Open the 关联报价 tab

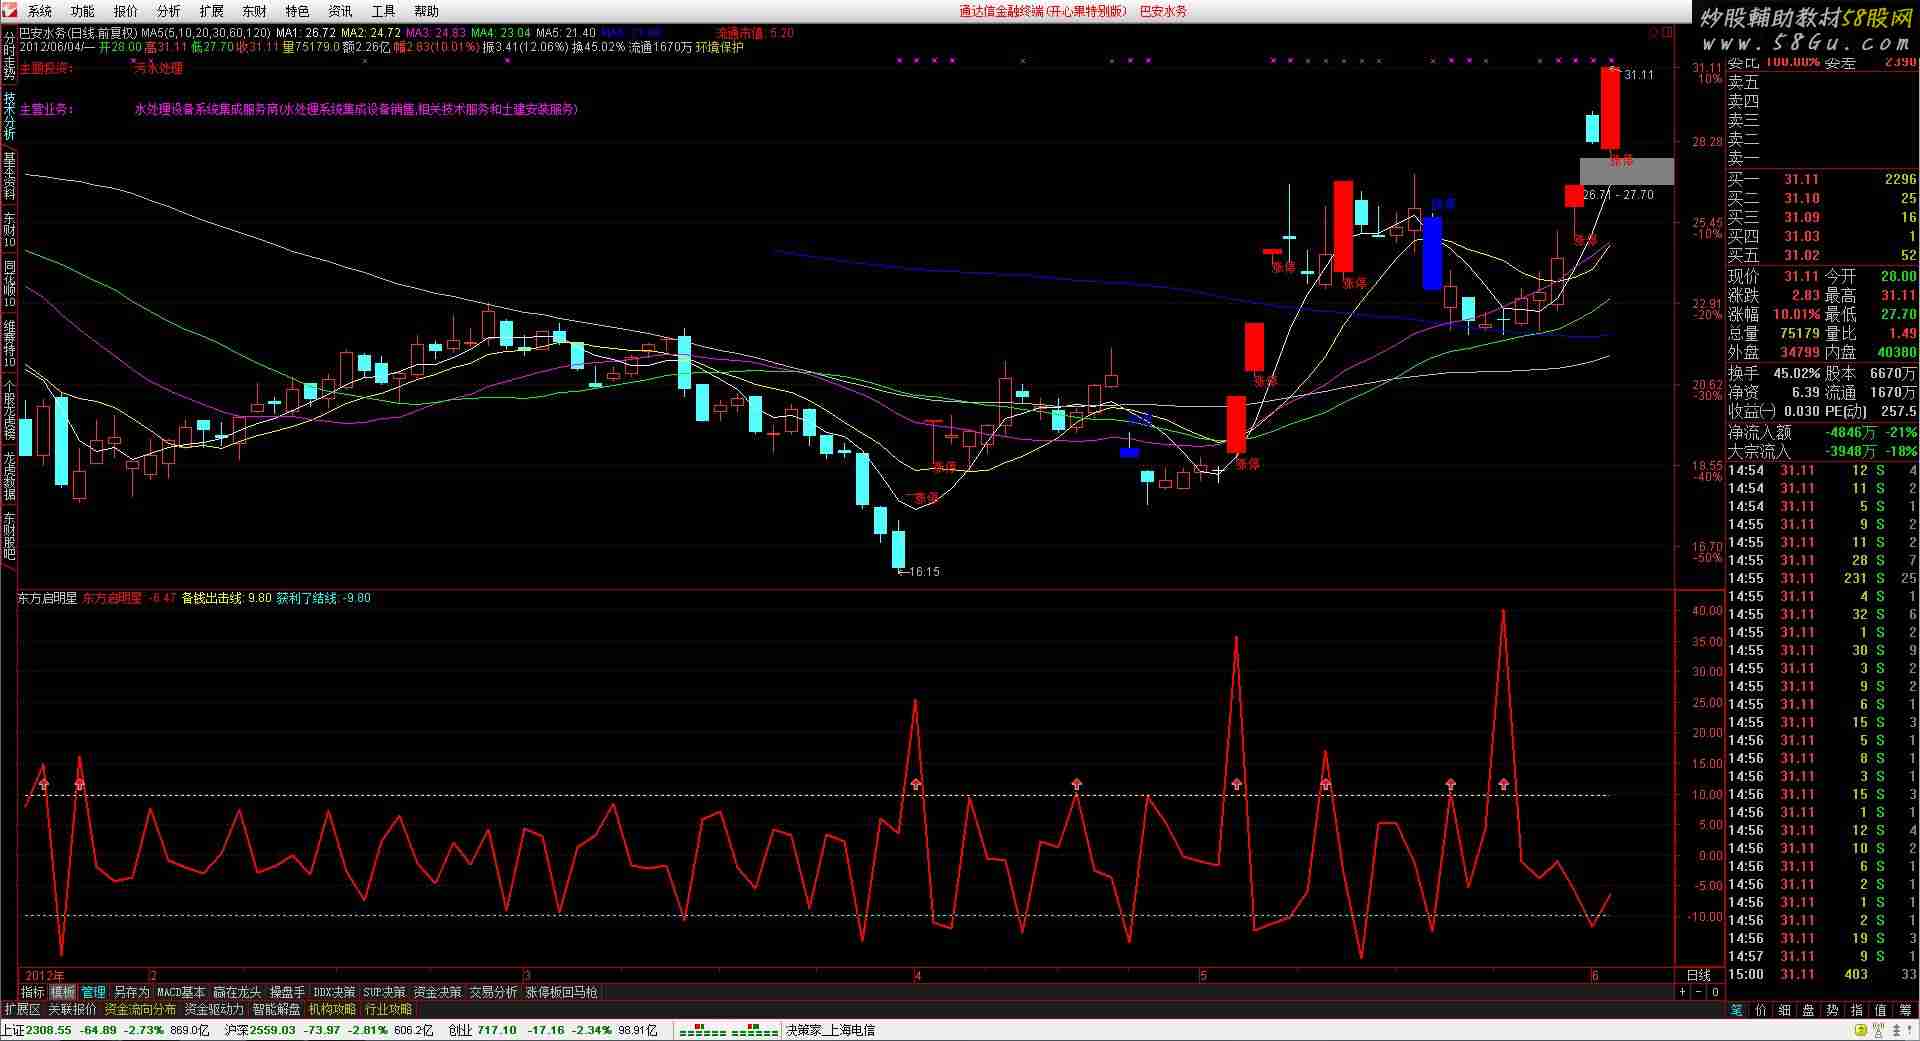click(x=72, y=1010)
